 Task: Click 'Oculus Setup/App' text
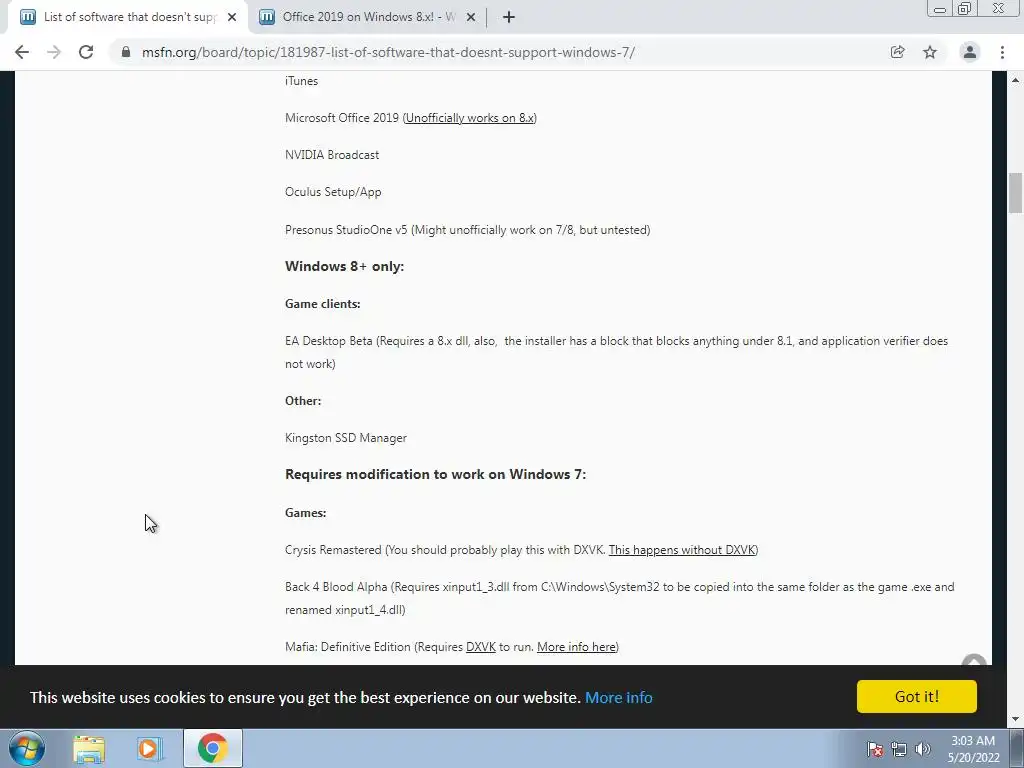(333, 192)
